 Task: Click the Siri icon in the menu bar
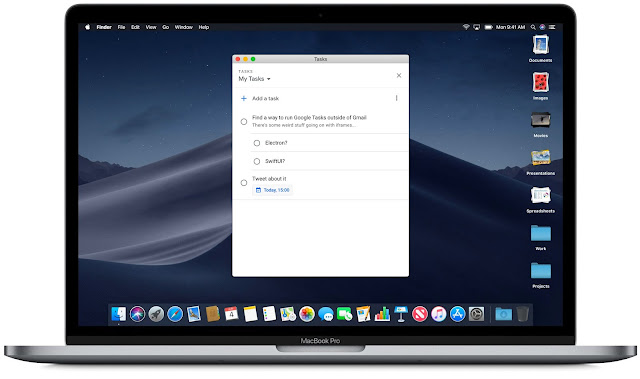[x=542, y=27]
